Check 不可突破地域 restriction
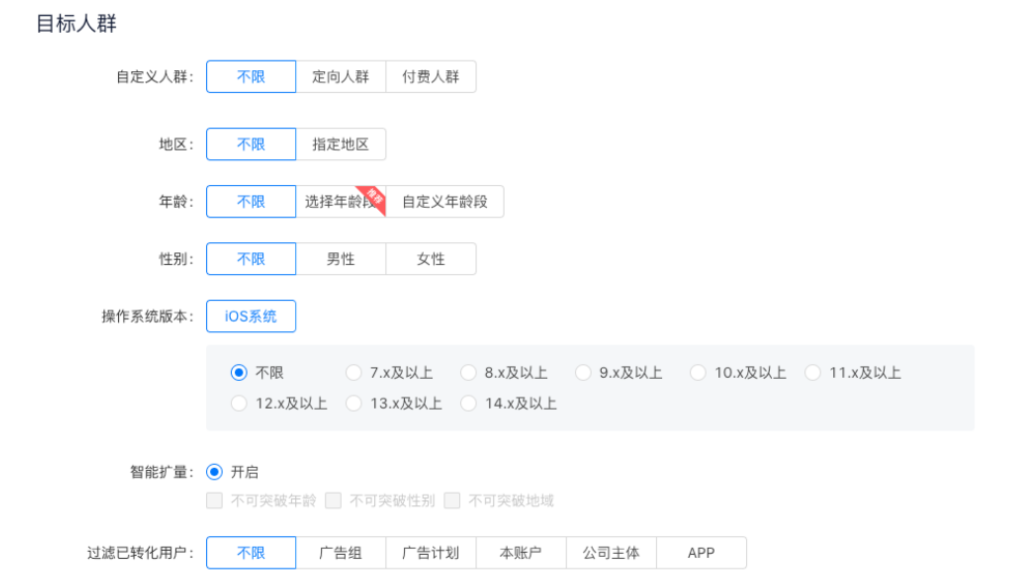 point(451,500)
